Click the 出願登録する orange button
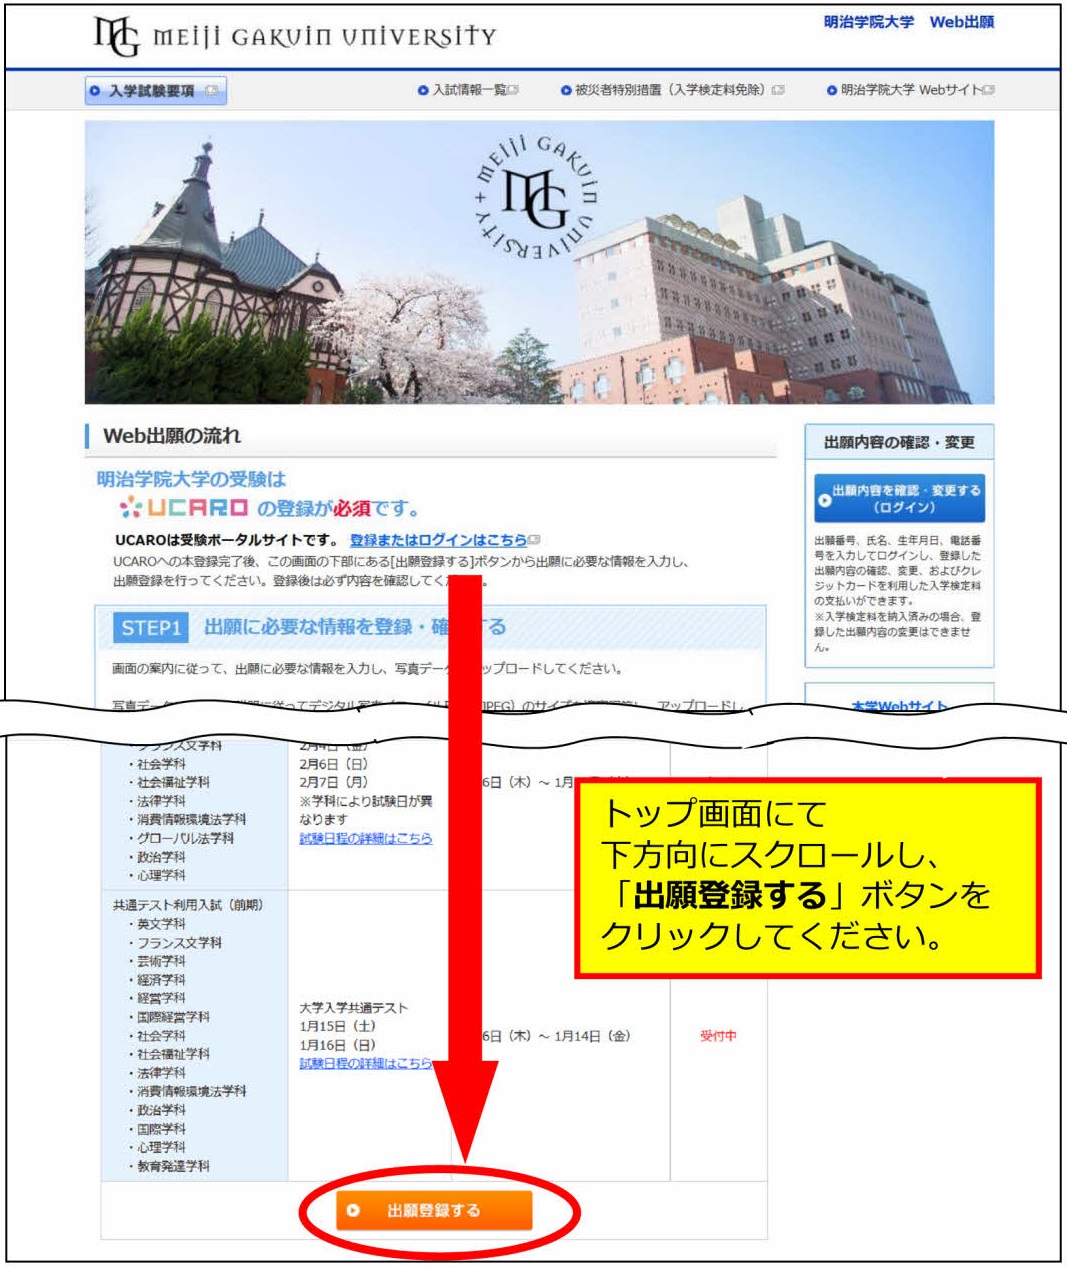The image size is (1067, 1267). pyautogui.click(x=434, y=1210)
